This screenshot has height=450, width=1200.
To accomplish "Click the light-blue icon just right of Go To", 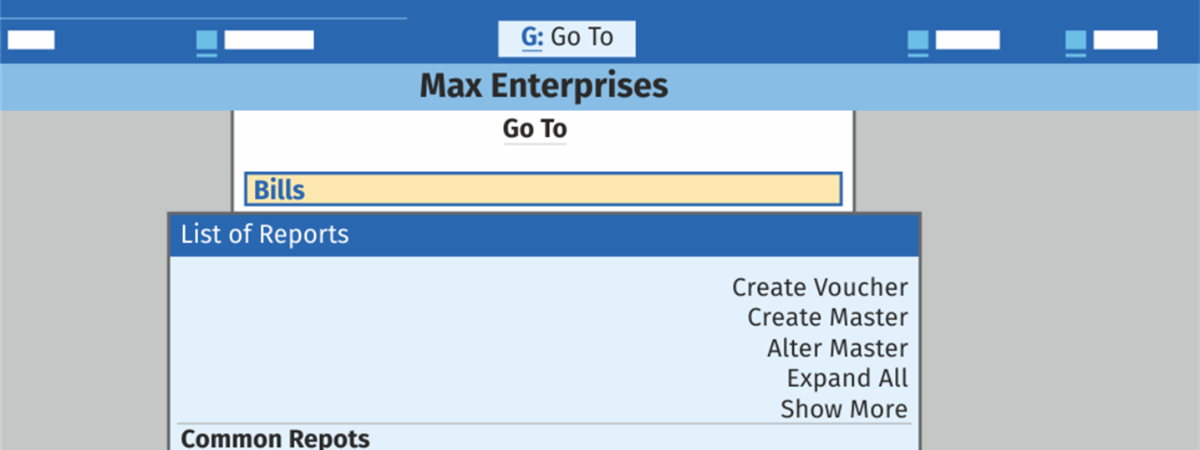I will click(918, 42).
